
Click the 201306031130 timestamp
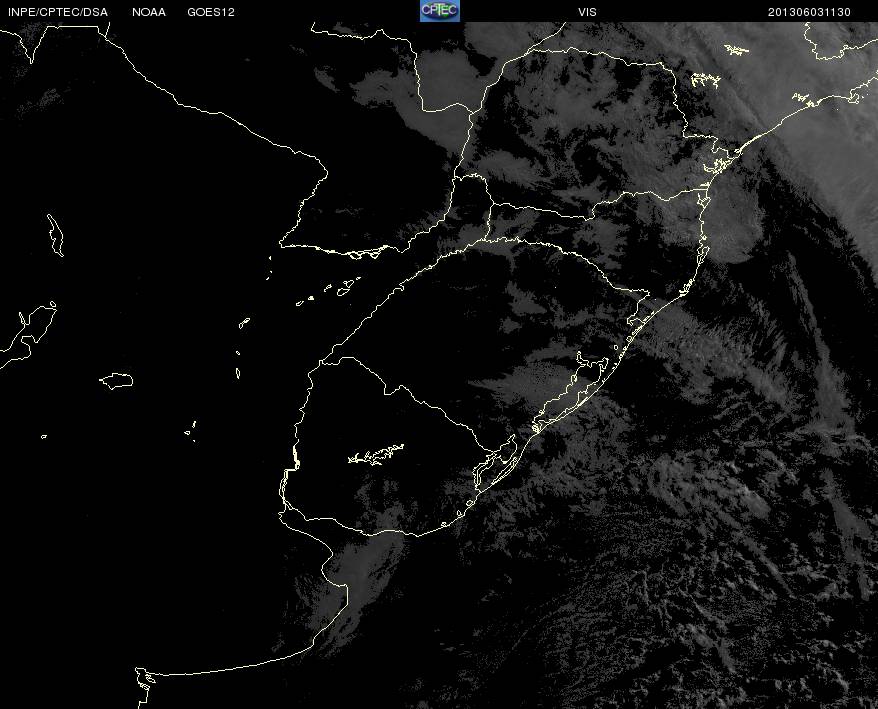click(809, 12)
